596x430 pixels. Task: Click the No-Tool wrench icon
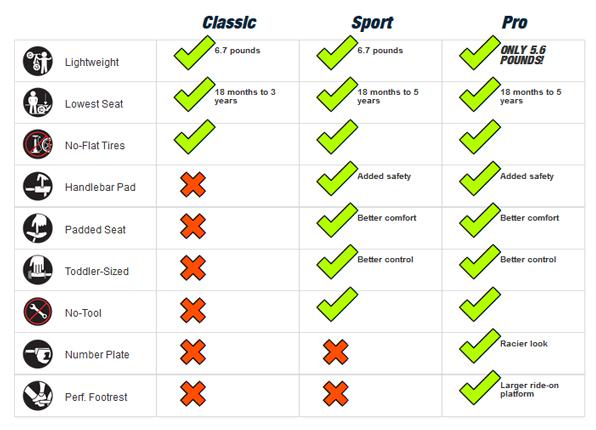tap(38, 312)
